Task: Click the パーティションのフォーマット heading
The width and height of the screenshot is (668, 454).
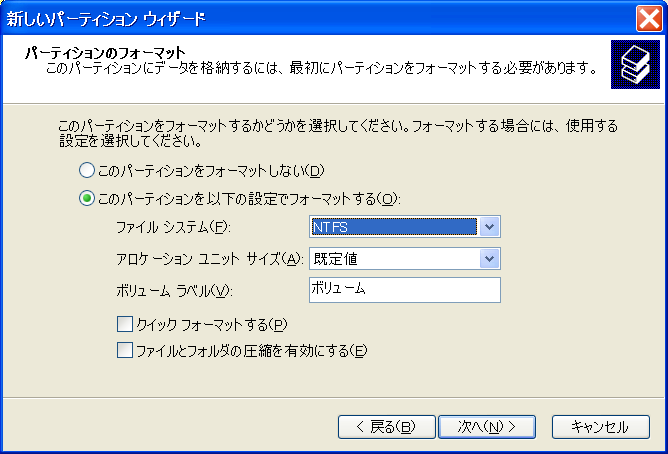Action: coord(105,53)
